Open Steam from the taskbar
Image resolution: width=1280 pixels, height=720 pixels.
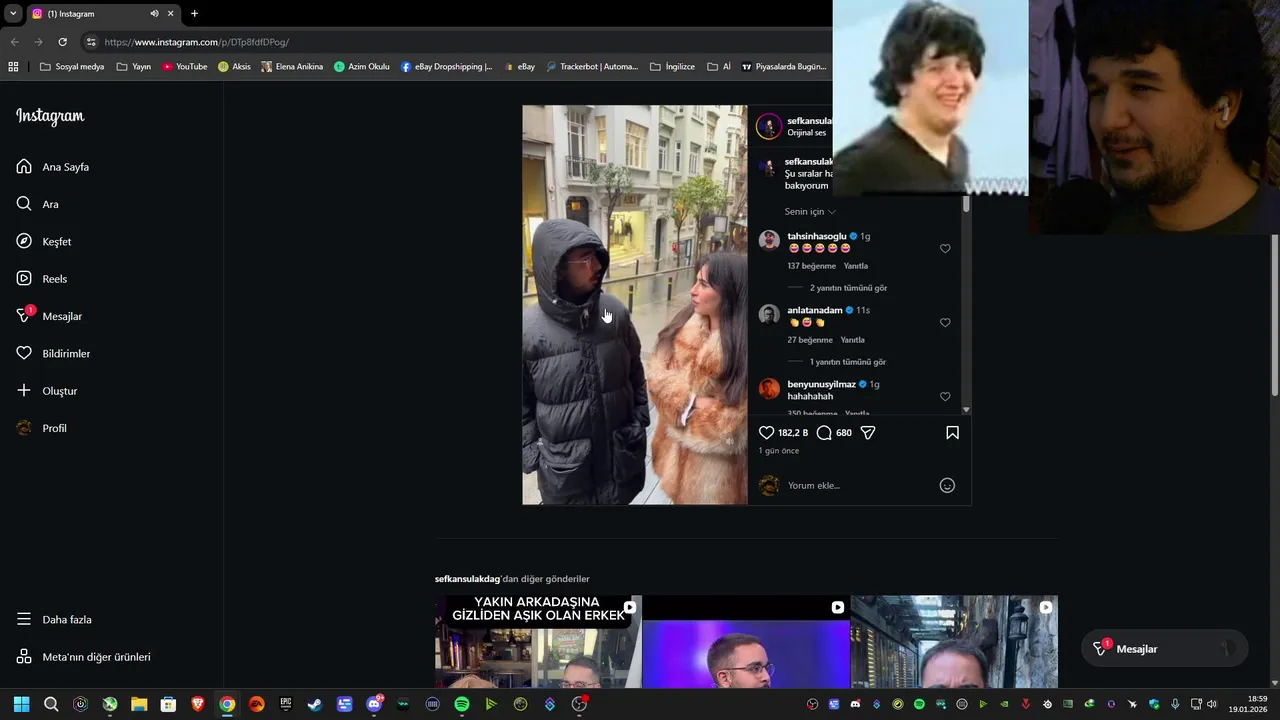coord(315,704)
